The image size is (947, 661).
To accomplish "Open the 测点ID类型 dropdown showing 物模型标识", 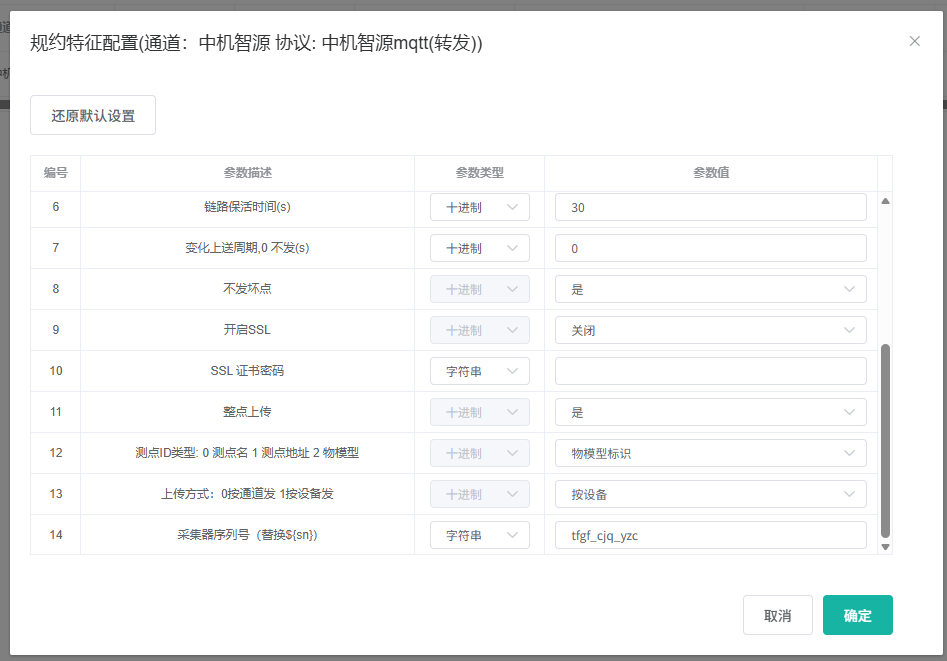I will coord(710,452).
